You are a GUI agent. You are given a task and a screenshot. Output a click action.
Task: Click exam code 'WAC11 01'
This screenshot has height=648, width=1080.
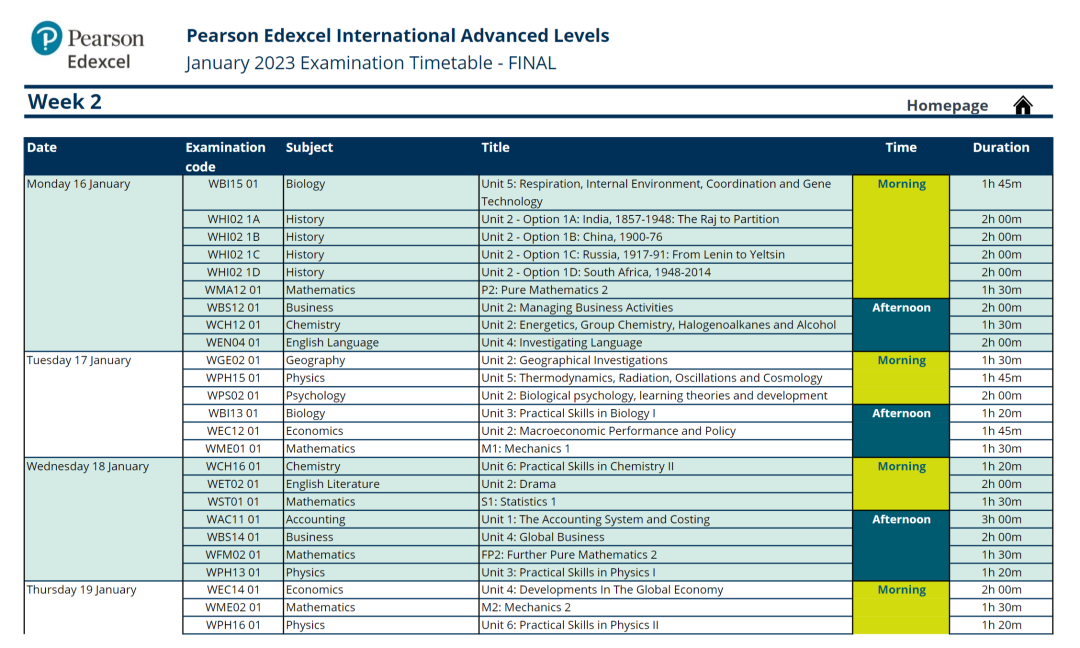(x=233, y=519)
